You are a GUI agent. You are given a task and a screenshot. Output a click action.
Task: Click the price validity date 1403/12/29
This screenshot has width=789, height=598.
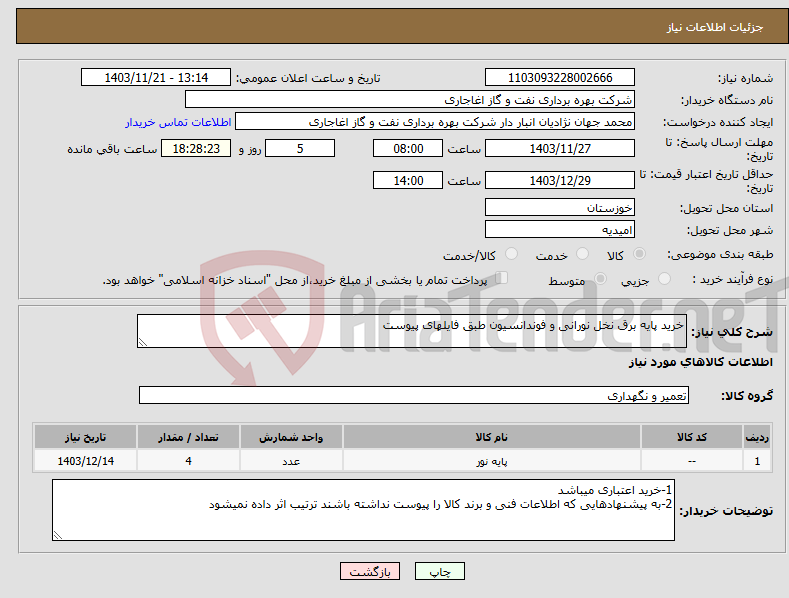560,180
